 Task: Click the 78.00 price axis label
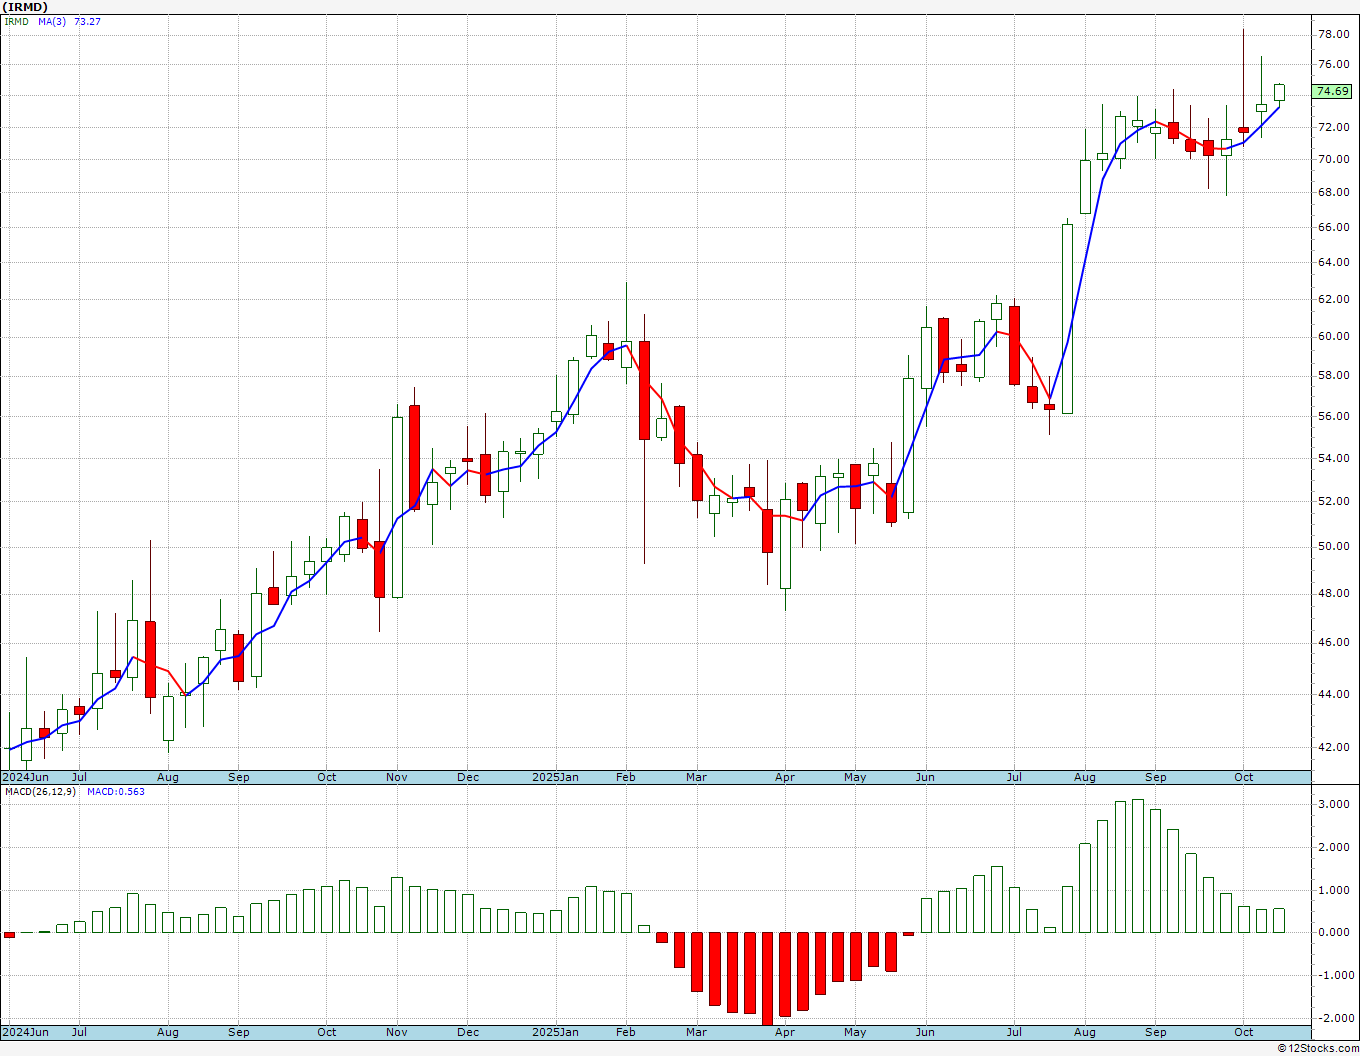(x=1333, y=34)
